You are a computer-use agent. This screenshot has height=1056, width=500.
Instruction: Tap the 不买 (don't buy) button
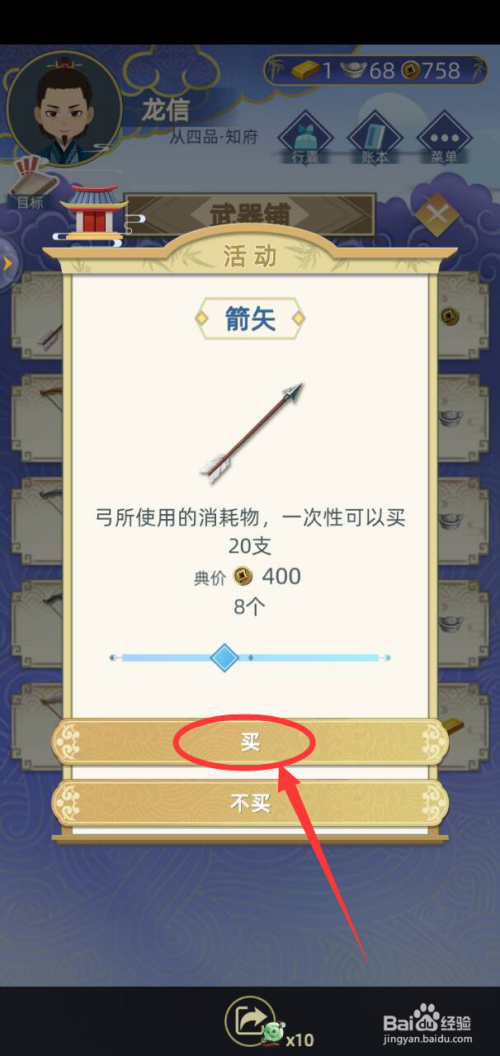coord(250,803)
